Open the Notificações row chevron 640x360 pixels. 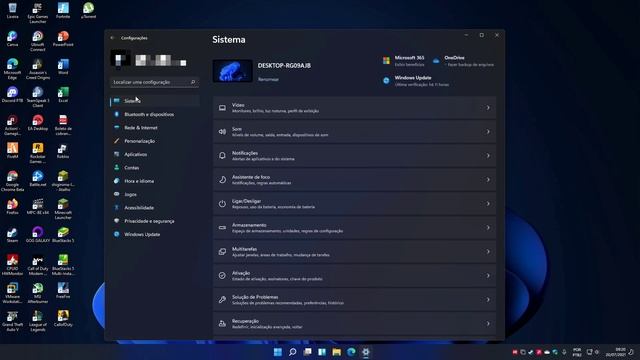tap(488, 156)
